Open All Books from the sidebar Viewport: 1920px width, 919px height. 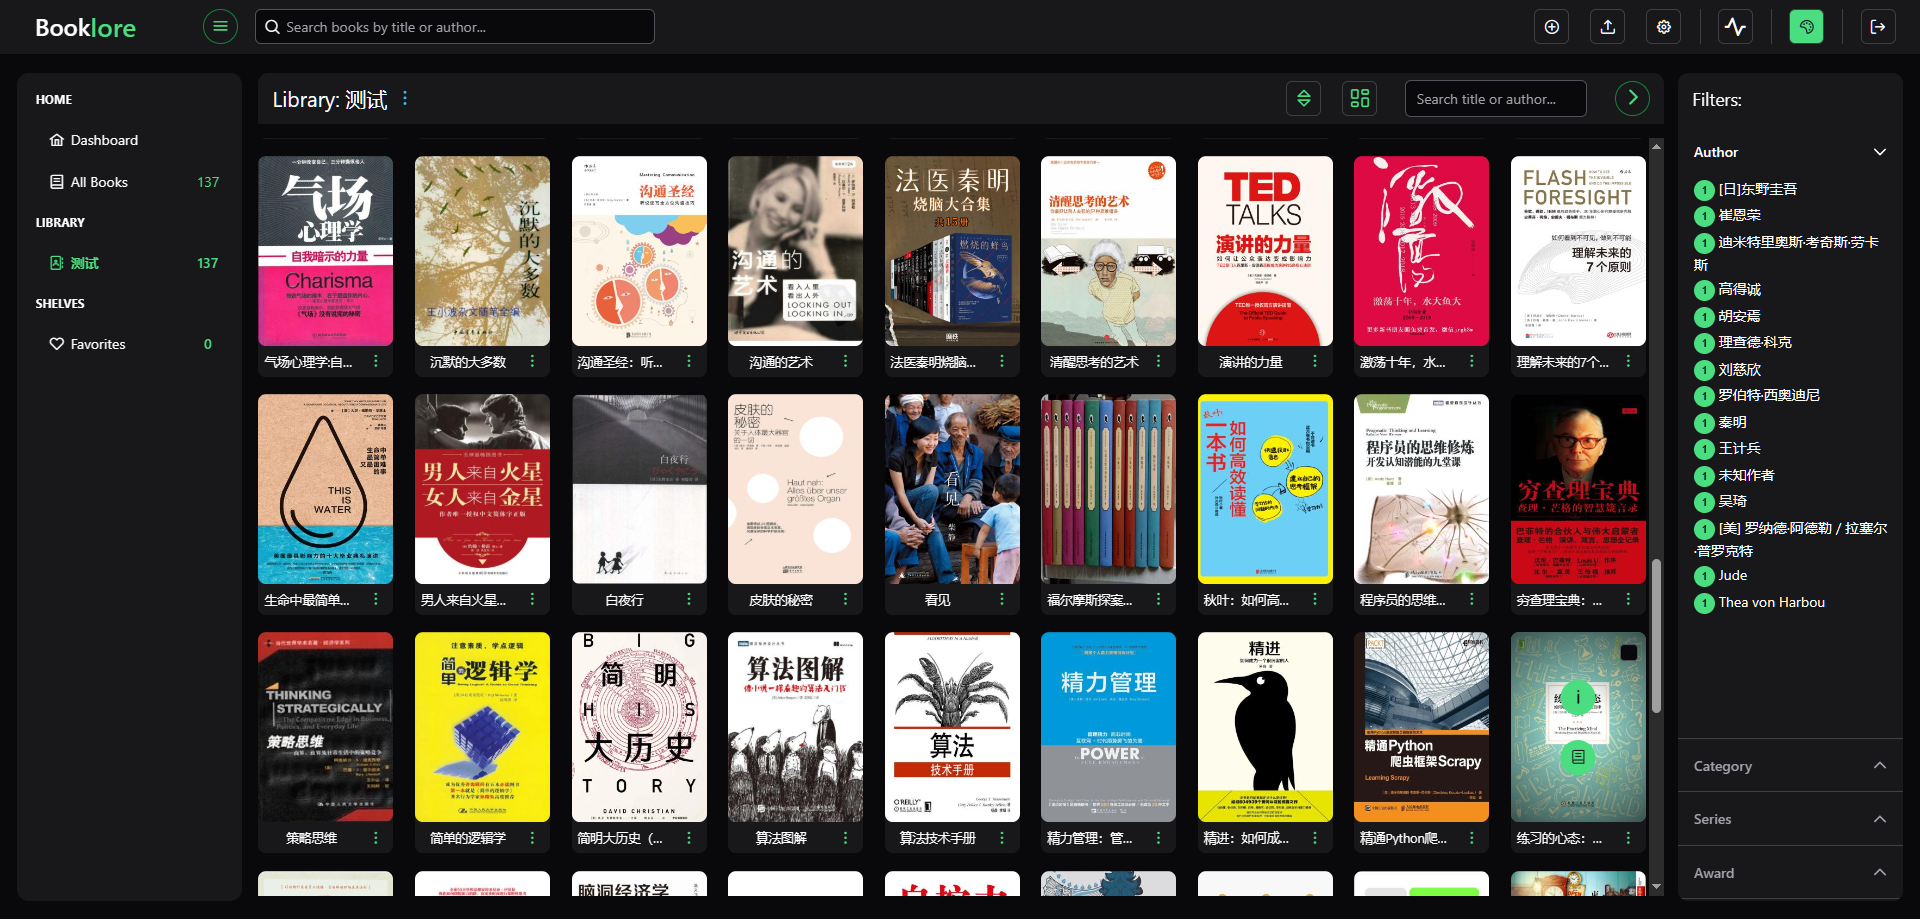pyautogui.click(x=100, y=181)
